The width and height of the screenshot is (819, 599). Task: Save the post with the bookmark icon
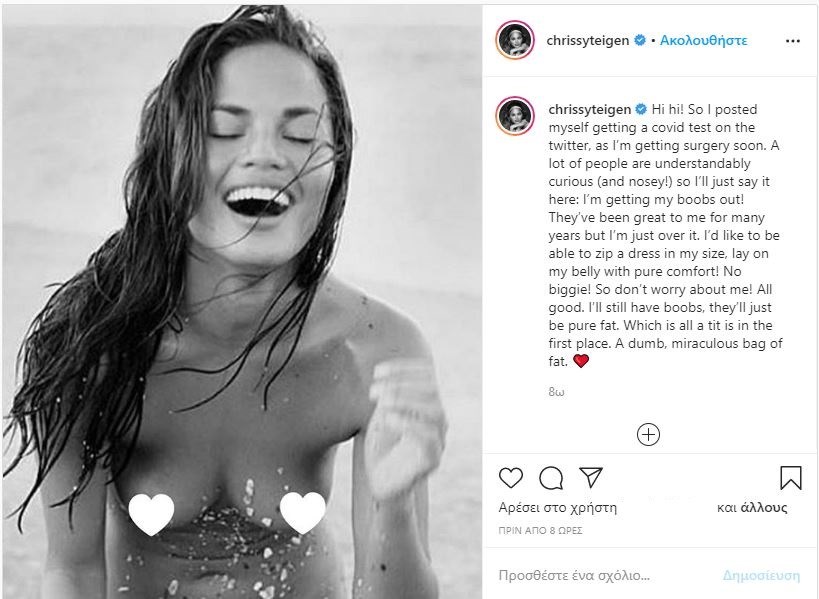(790, 476)
